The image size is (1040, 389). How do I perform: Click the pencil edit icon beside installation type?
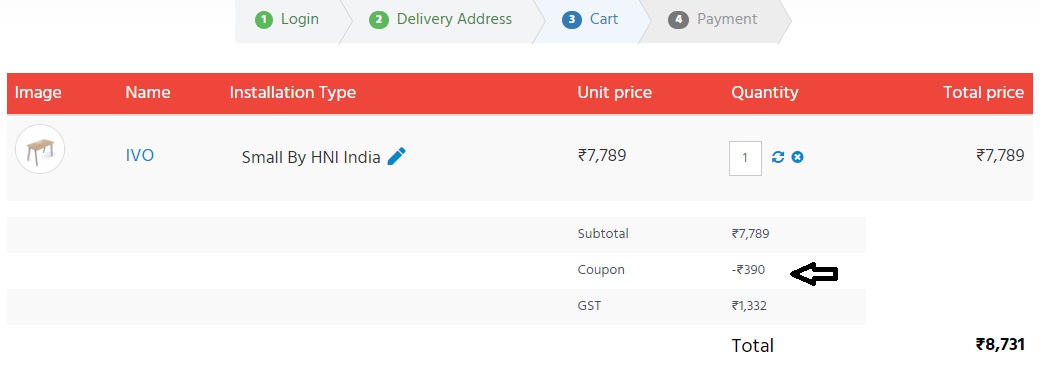(396, 157)
